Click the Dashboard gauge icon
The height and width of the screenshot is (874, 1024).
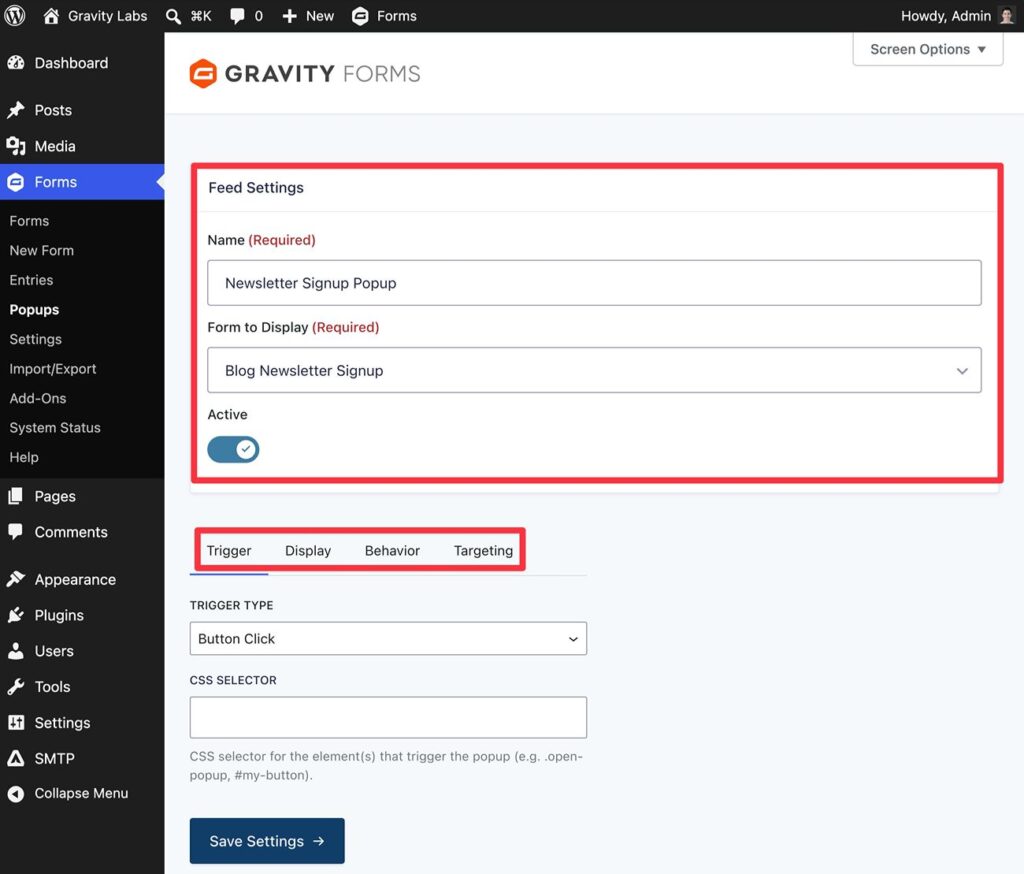[x=16, y=63]
